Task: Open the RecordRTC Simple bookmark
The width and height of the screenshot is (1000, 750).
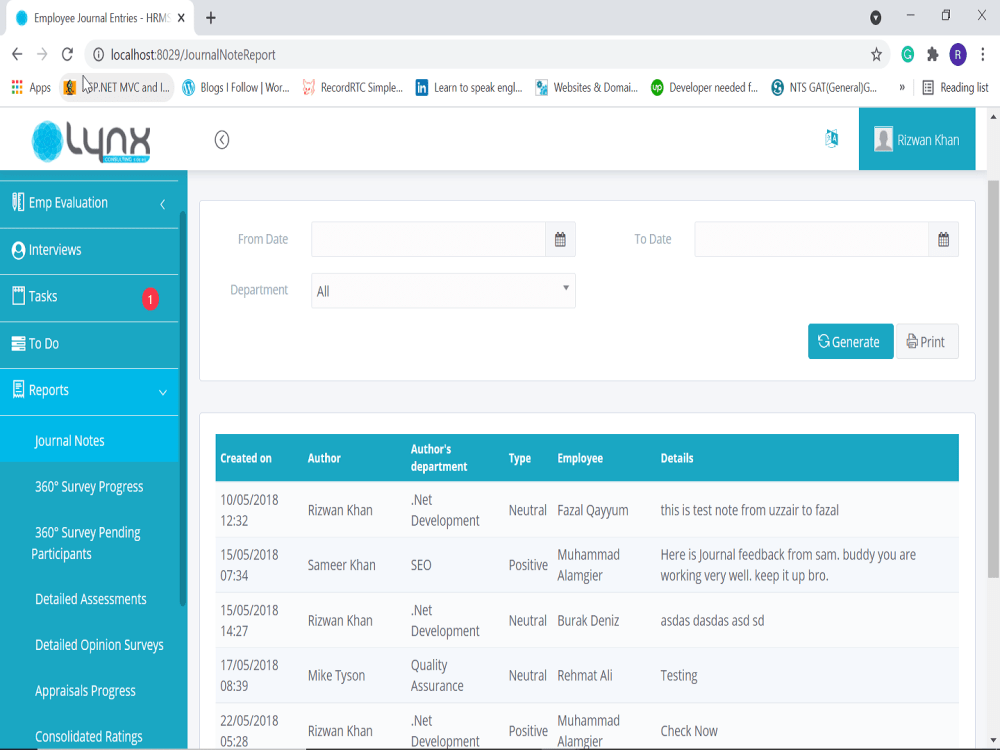Action: [353, 87]
